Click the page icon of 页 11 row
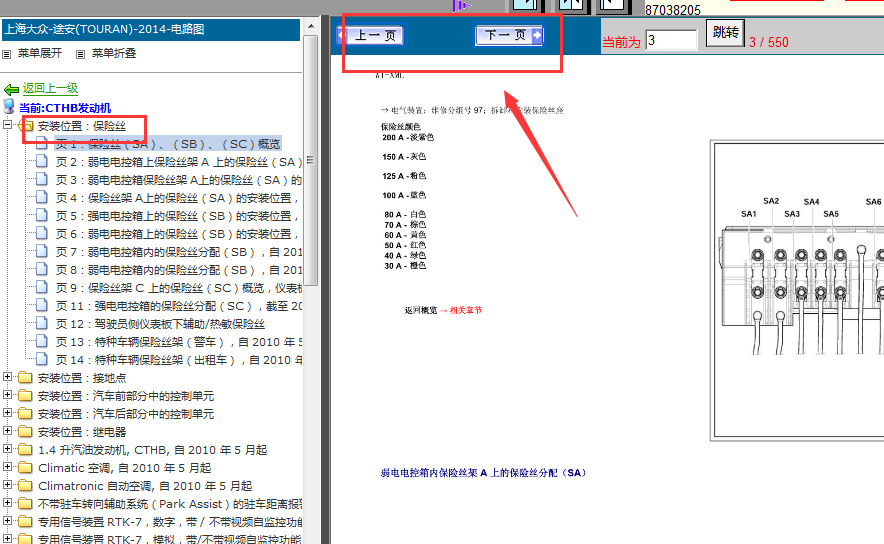884x544 pixels. tap(42, 306)
